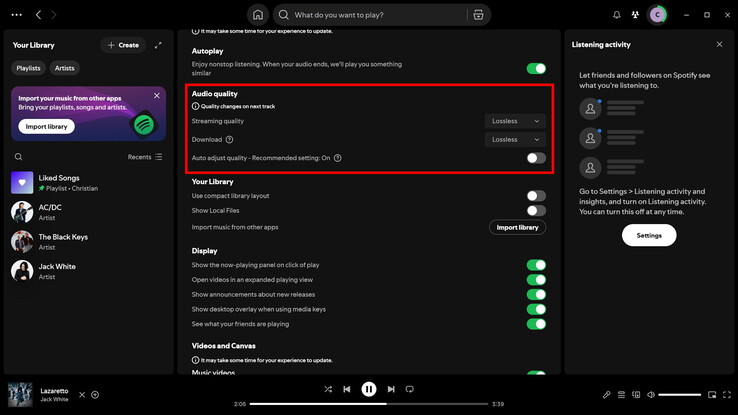Mute the volume speaker icon
This screenshot has height=415, width=738.
point(651,395)
